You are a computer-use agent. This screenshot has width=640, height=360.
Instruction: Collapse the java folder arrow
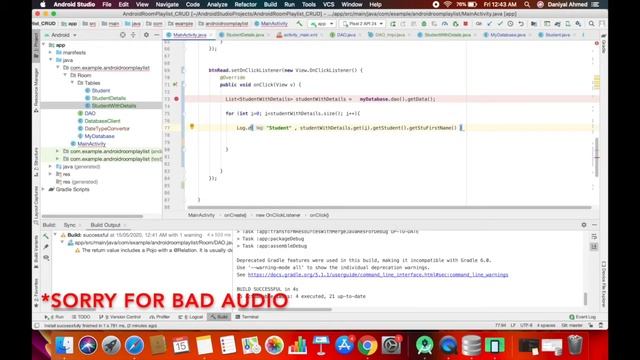tap(51, 60)
